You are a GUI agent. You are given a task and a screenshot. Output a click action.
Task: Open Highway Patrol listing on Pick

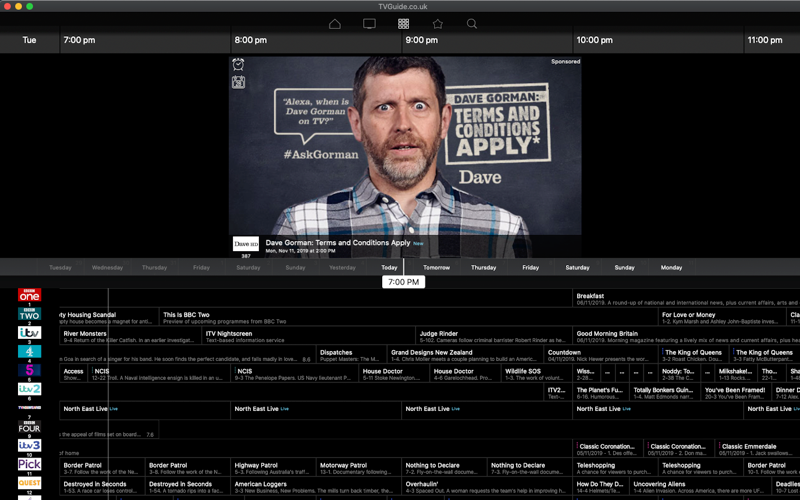272,468
